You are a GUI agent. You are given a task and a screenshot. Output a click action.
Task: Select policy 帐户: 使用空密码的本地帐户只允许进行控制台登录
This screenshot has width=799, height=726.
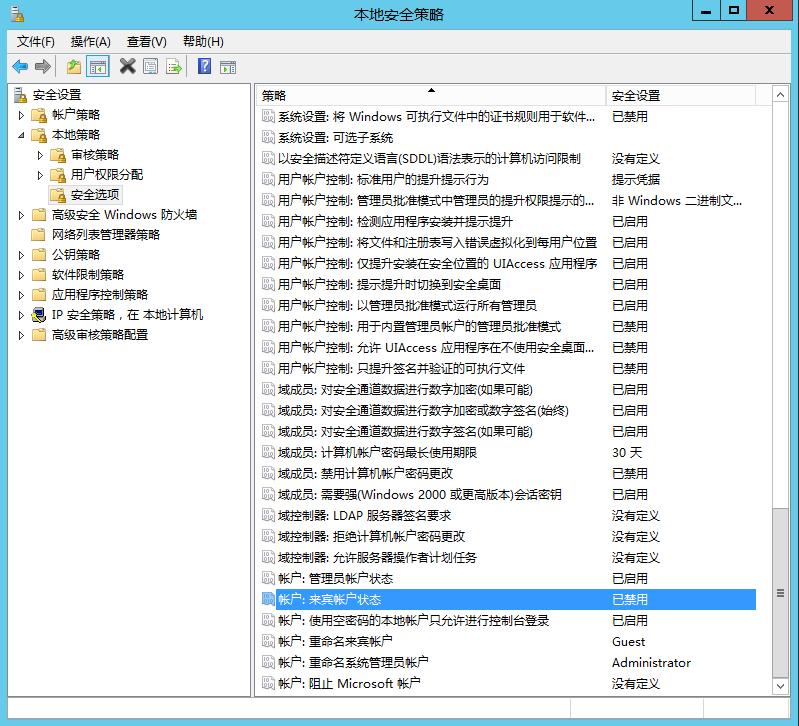(x=414, y=620)
